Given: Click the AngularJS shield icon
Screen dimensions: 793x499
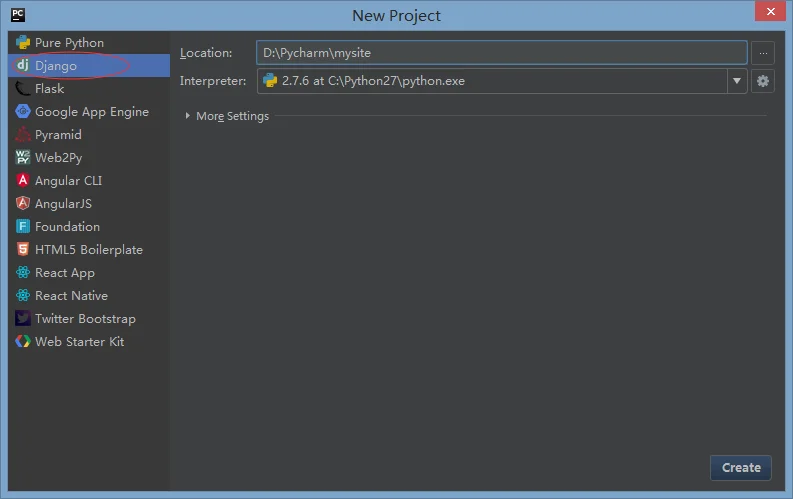Looking at the screenshot, I should (x=23, y=203).
